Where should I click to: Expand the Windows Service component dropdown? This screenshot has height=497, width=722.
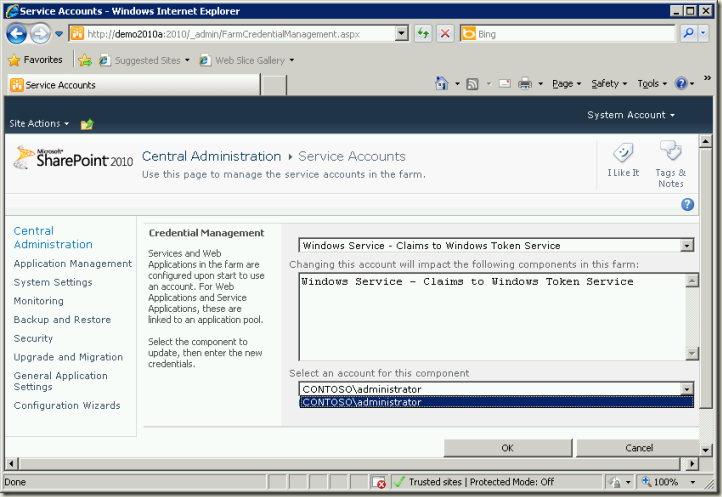(x=687, y=246)
